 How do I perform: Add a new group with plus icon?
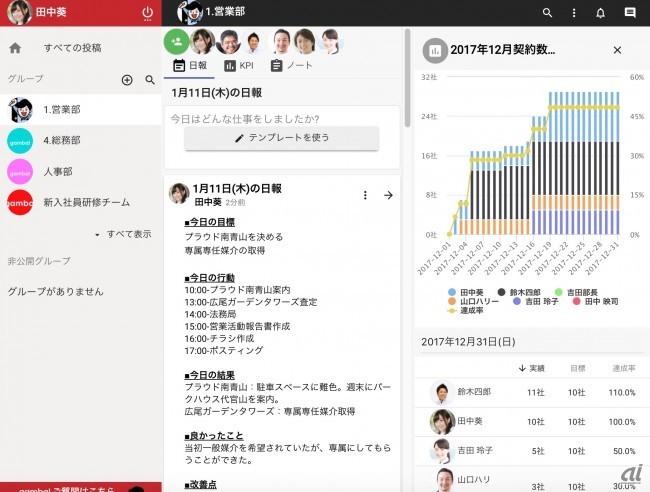(x=127, y=80)
